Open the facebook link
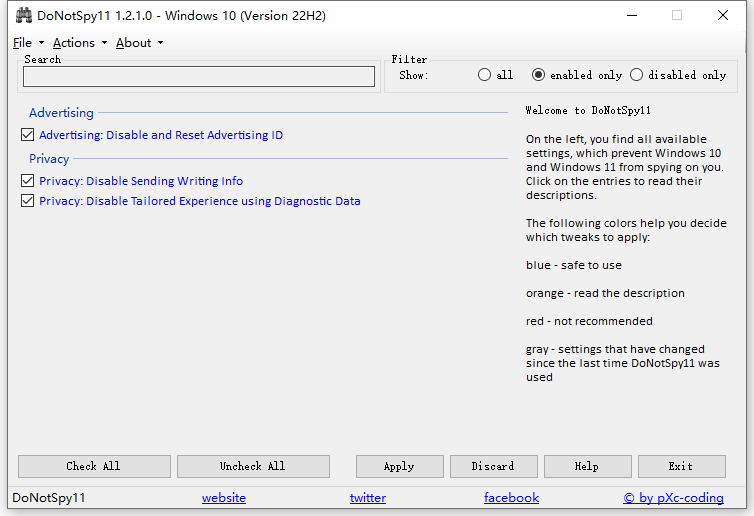754x516 pixels. click(511, 498)
